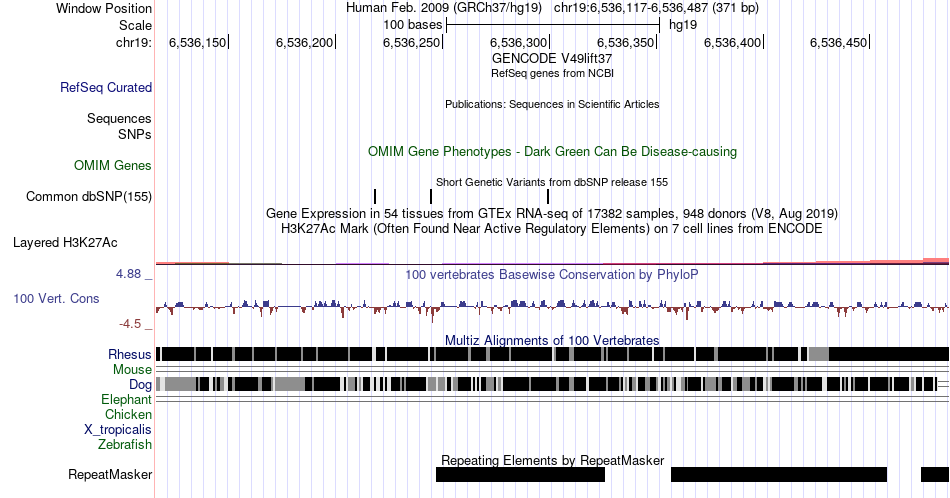Click Short Genetic Variants from dbSNP title
This screenshot has width=950, height=498.
click(x=552, y=182)
